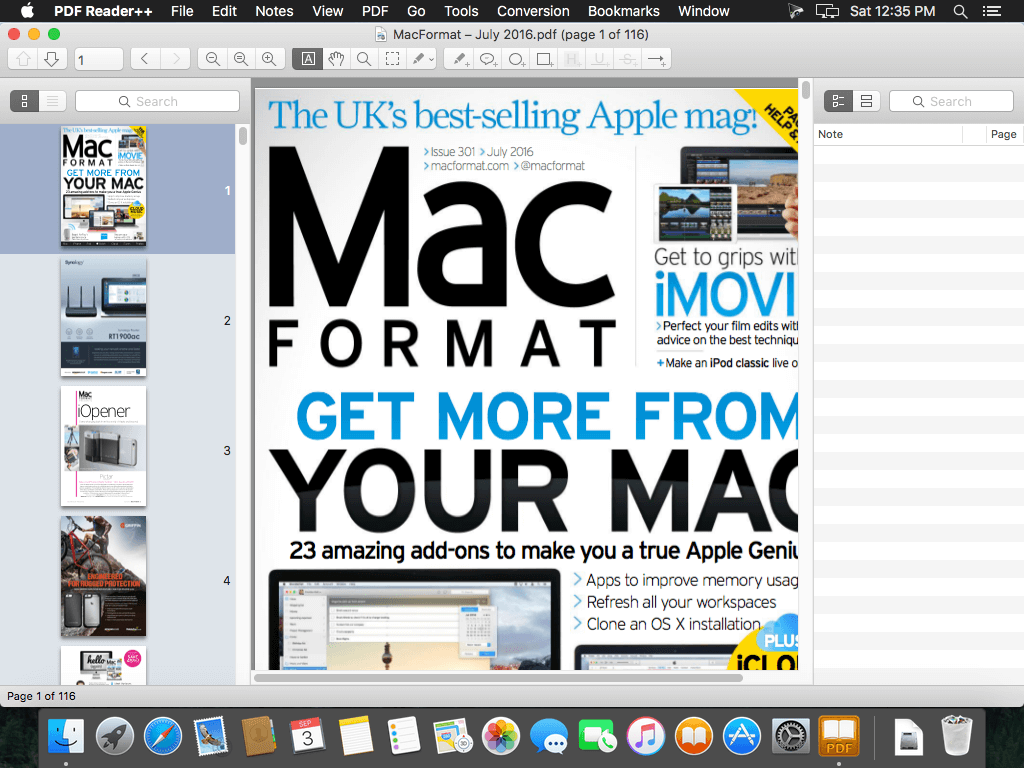Open the PDF menu

tap(375, 11)
